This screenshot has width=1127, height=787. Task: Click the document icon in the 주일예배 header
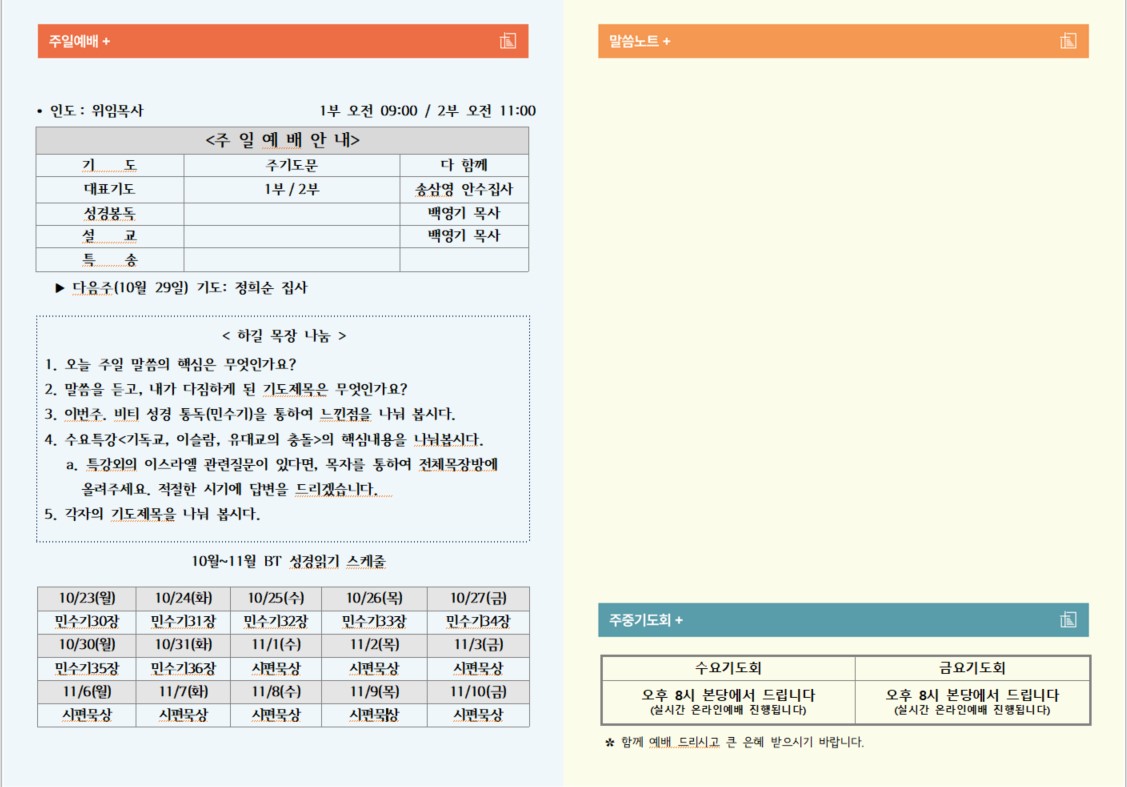coord(507,41)
